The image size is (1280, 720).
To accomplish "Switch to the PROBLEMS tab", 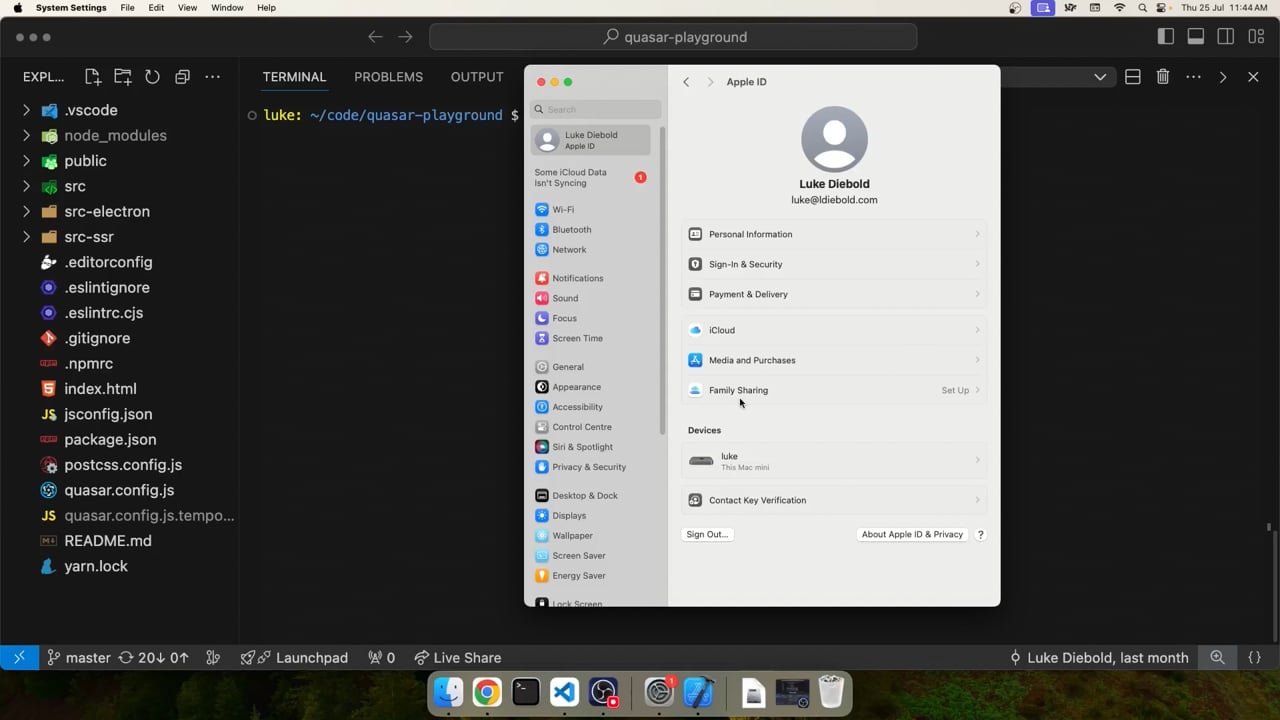I will 388,77.
